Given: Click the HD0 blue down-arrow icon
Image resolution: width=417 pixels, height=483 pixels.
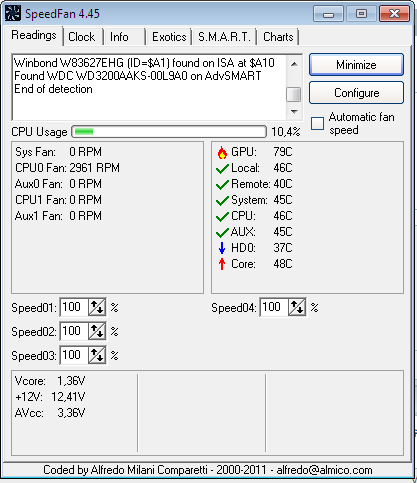Looking at the screenshot, I should (222, 248).
